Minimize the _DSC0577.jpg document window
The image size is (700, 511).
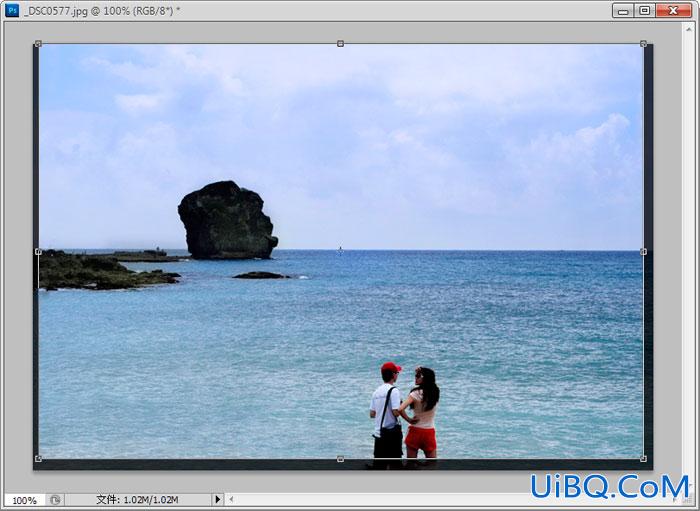[x=623, y=10]
